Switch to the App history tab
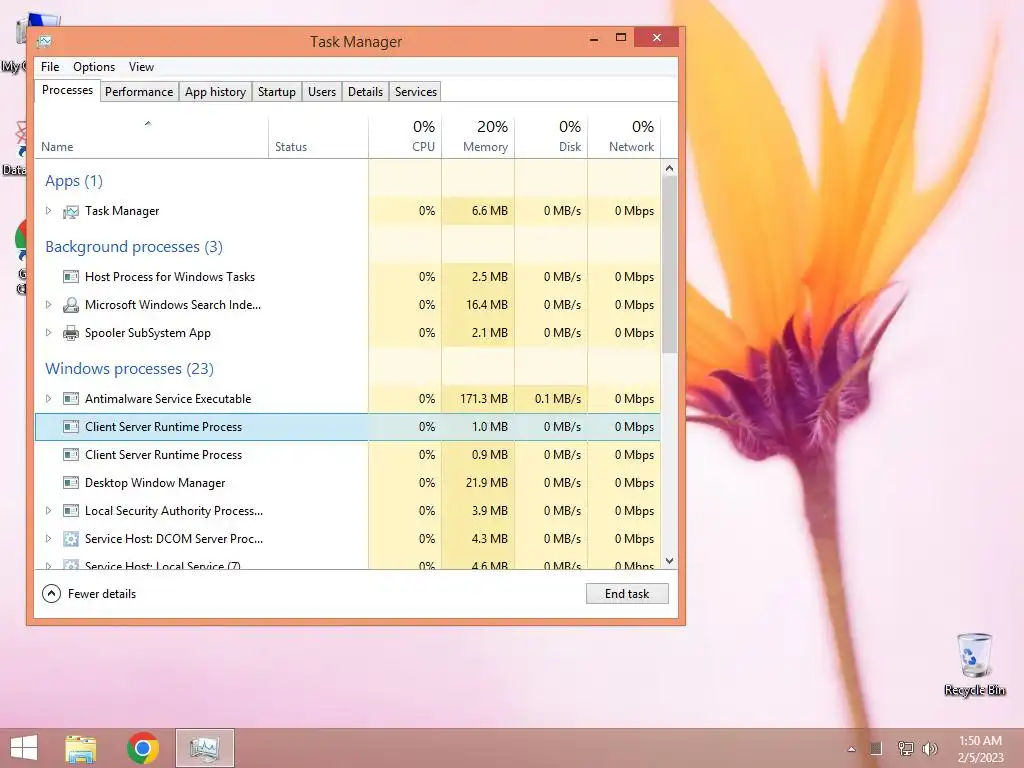1024x768 pixels. coord(215,91)
